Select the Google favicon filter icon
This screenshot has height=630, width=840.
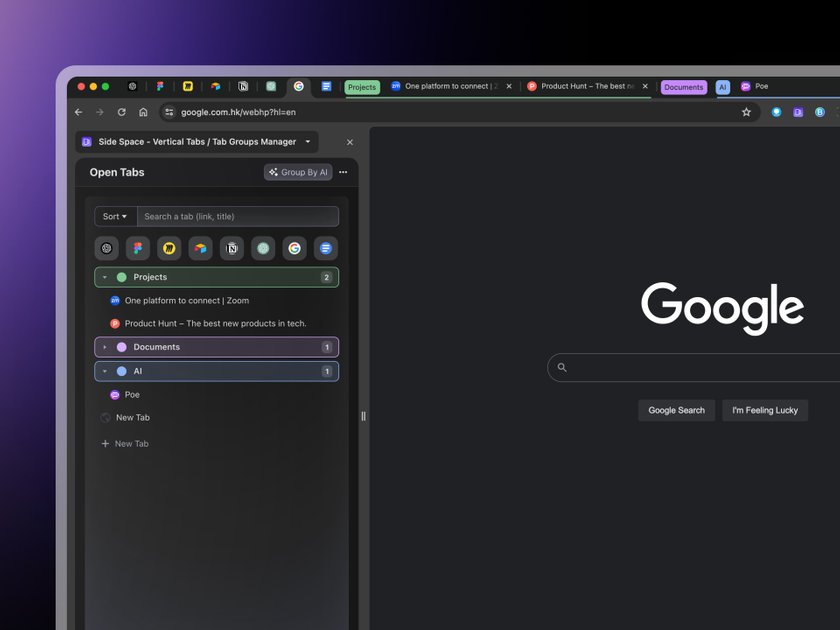(294, 248)
